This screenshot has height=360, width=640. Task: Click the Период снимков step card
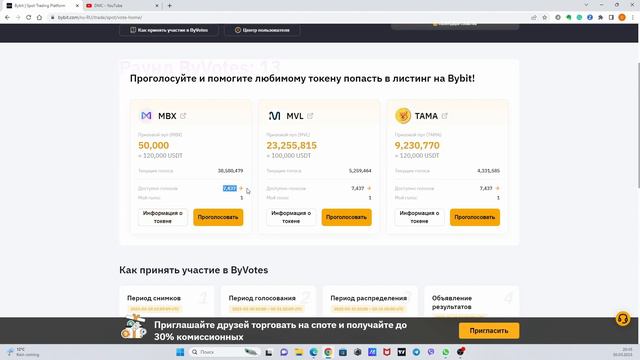coord(167,302)
